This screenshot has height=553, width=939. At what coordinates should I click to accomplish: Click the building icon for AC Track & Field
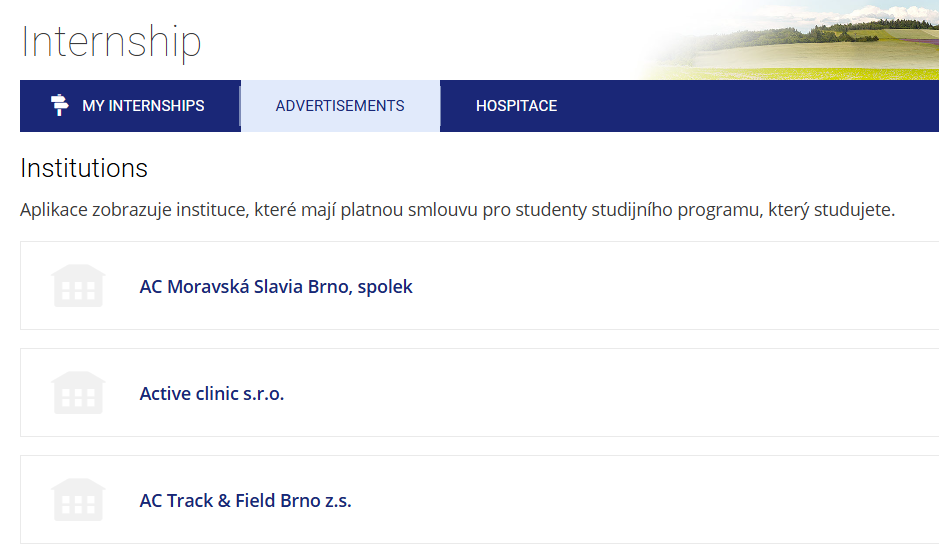(x=78, y=500)
